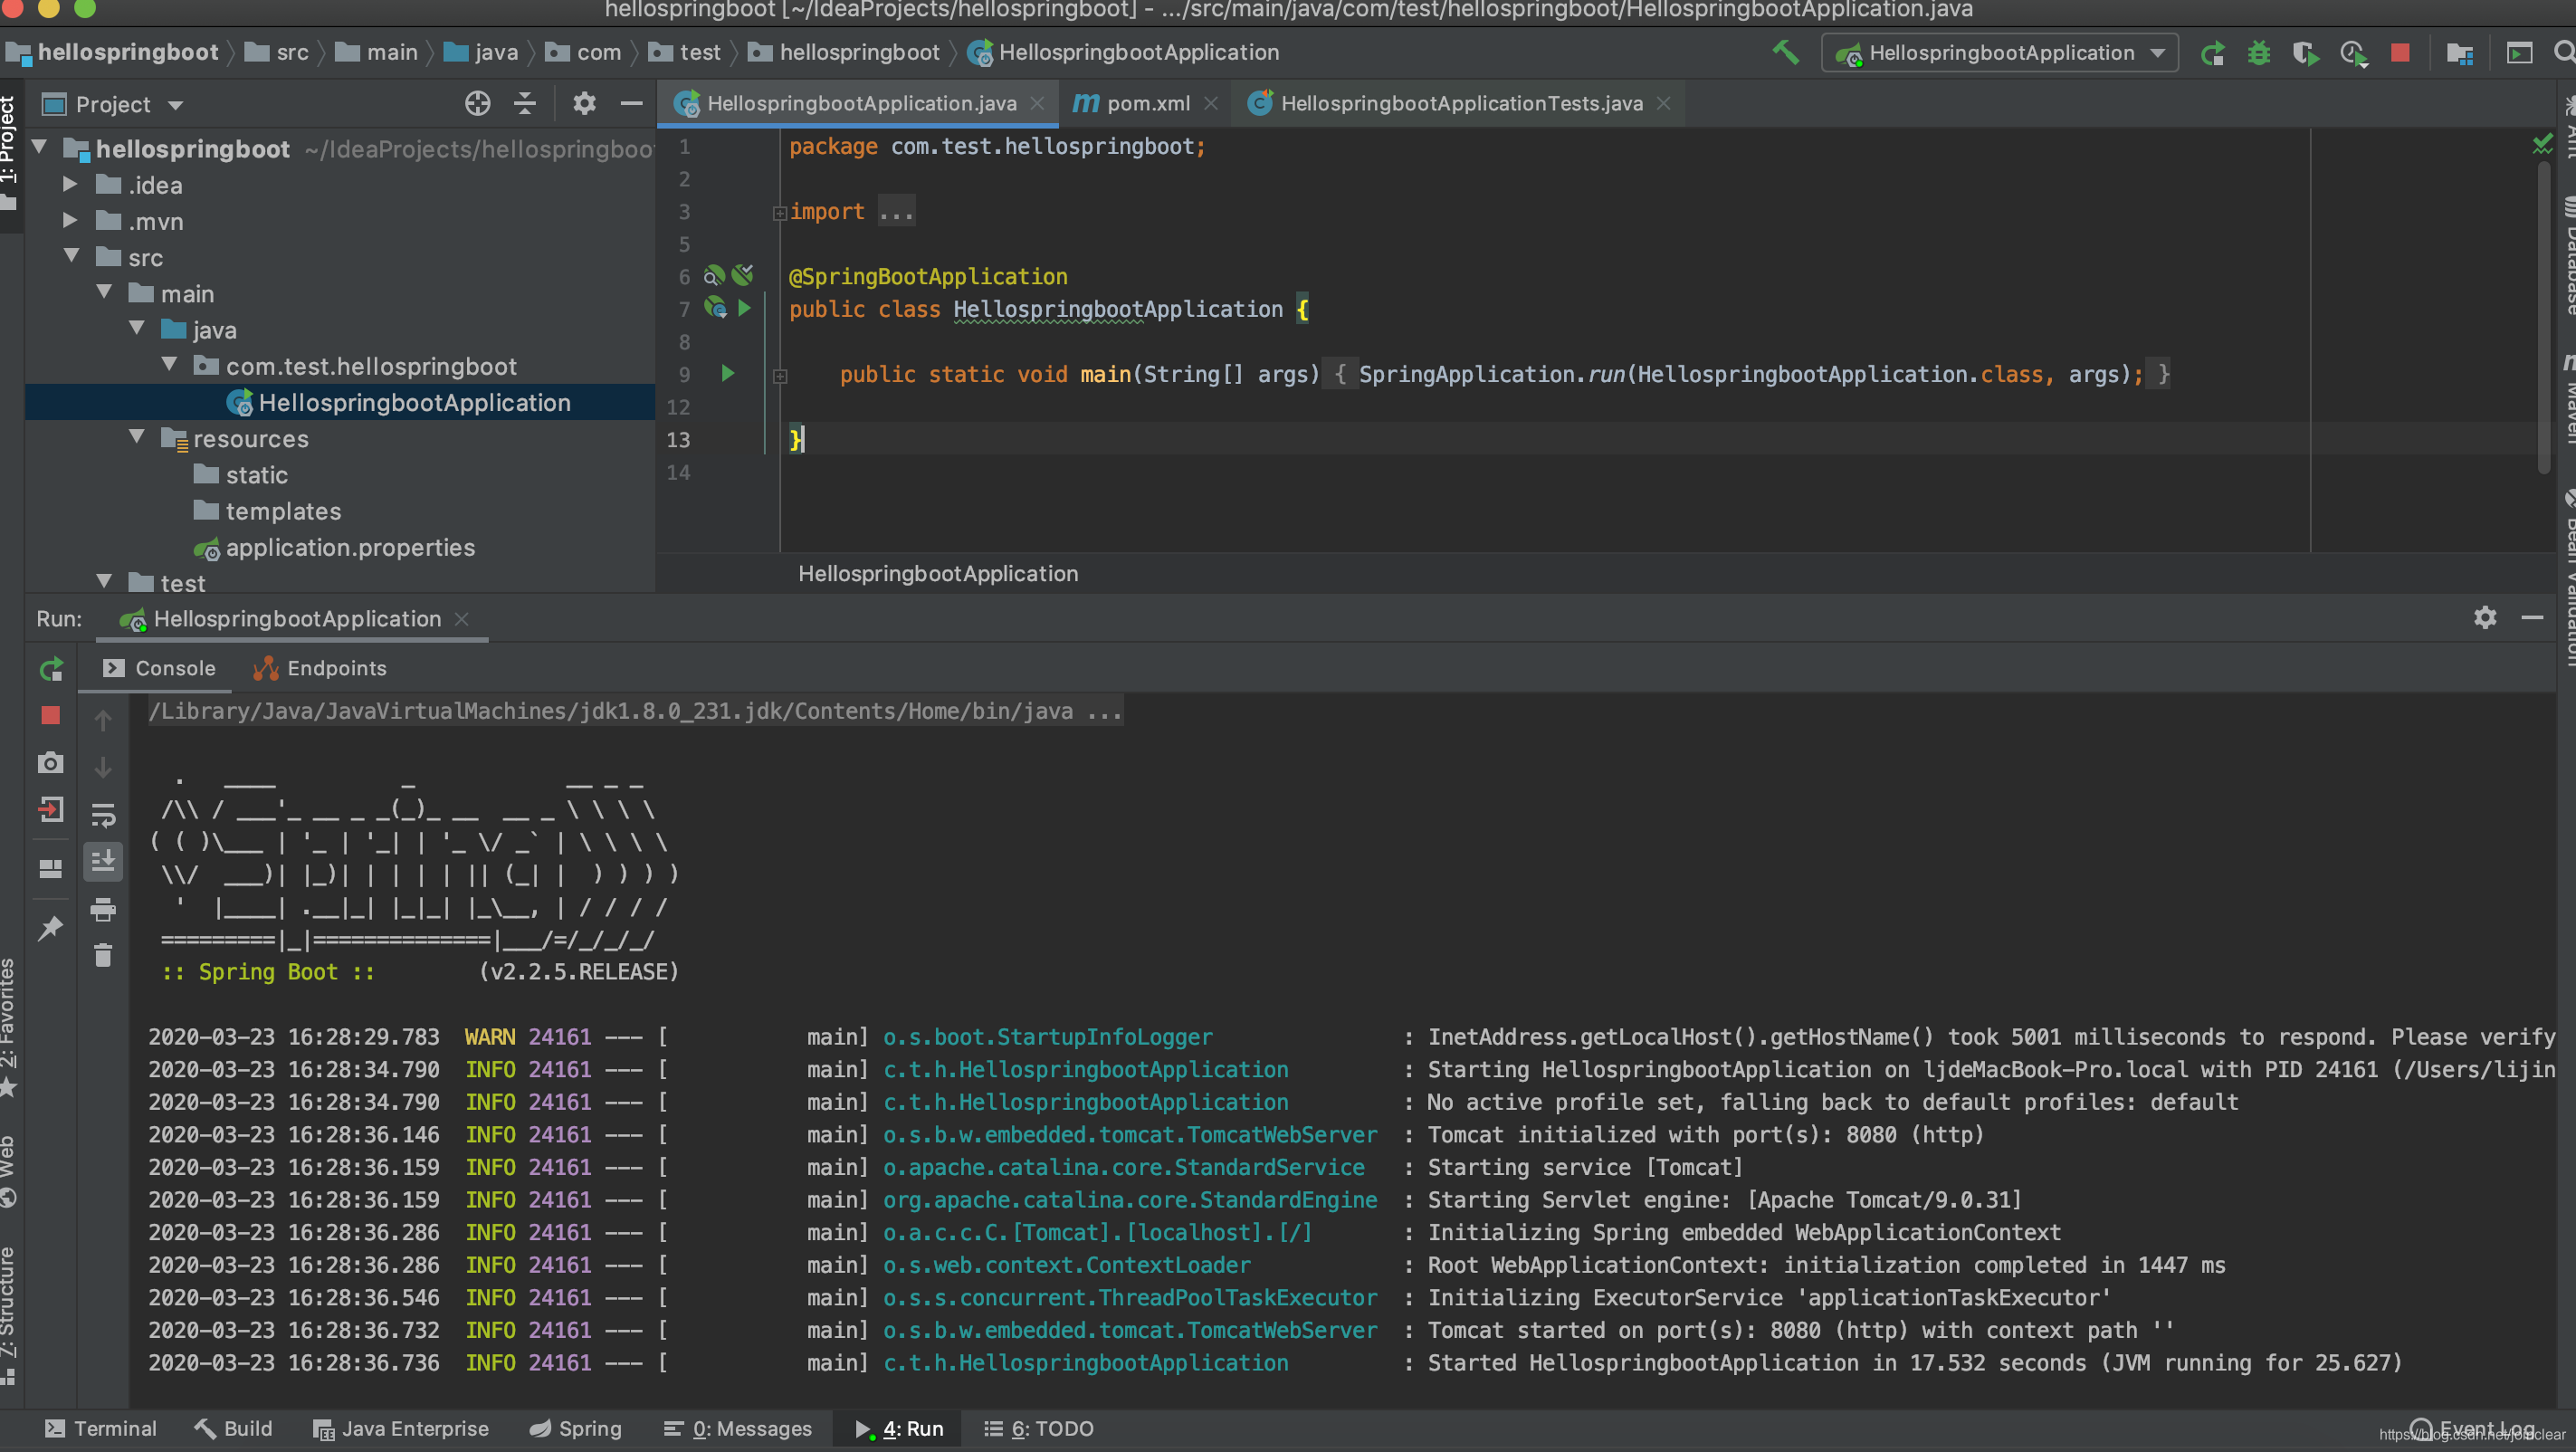
Task: Expand the .mvn folder
Action: (70, 220)
